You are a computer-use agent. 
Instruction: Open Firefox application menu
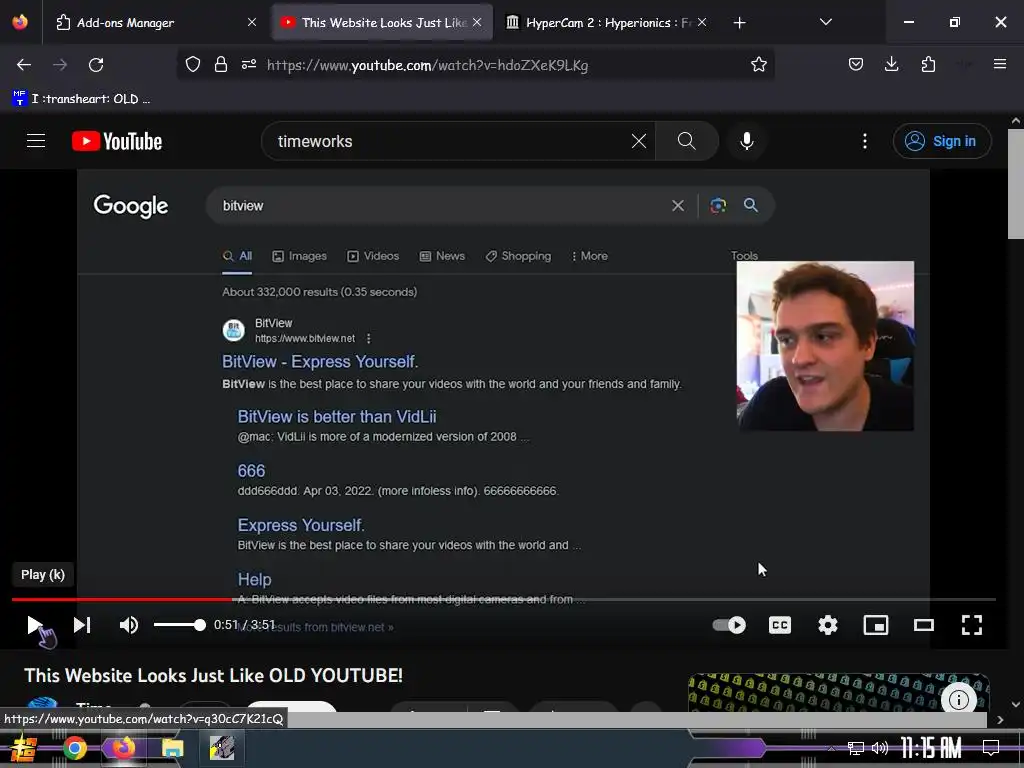pyautogui.click(x=999, y=65)
